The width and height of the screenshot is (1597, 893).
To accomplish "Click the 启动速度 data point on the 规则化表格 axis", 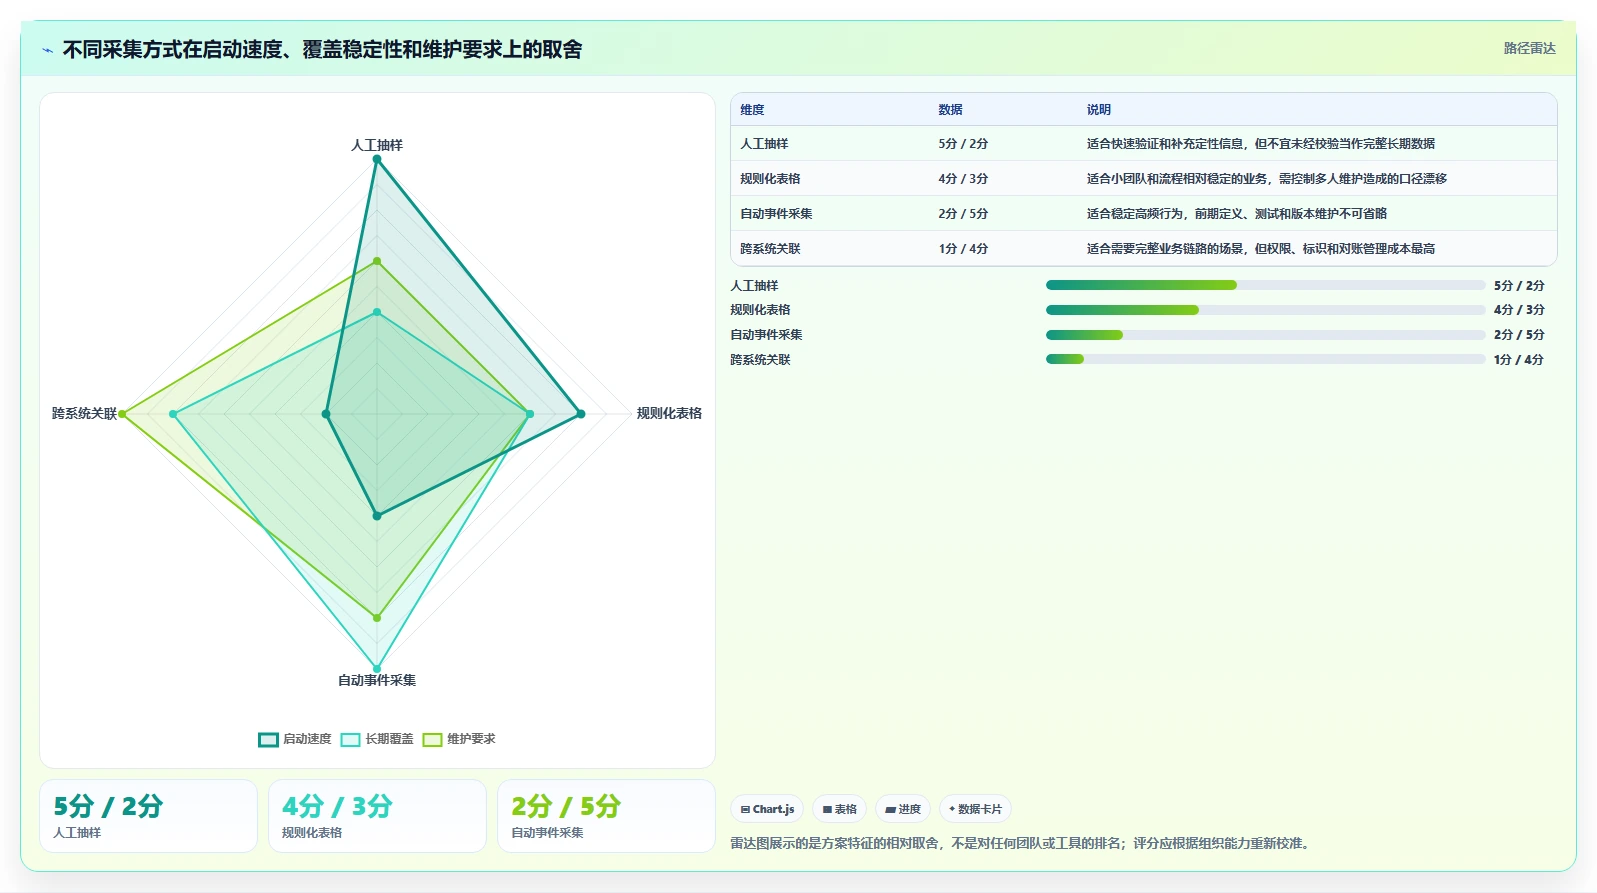I will (x=580, y=414).
